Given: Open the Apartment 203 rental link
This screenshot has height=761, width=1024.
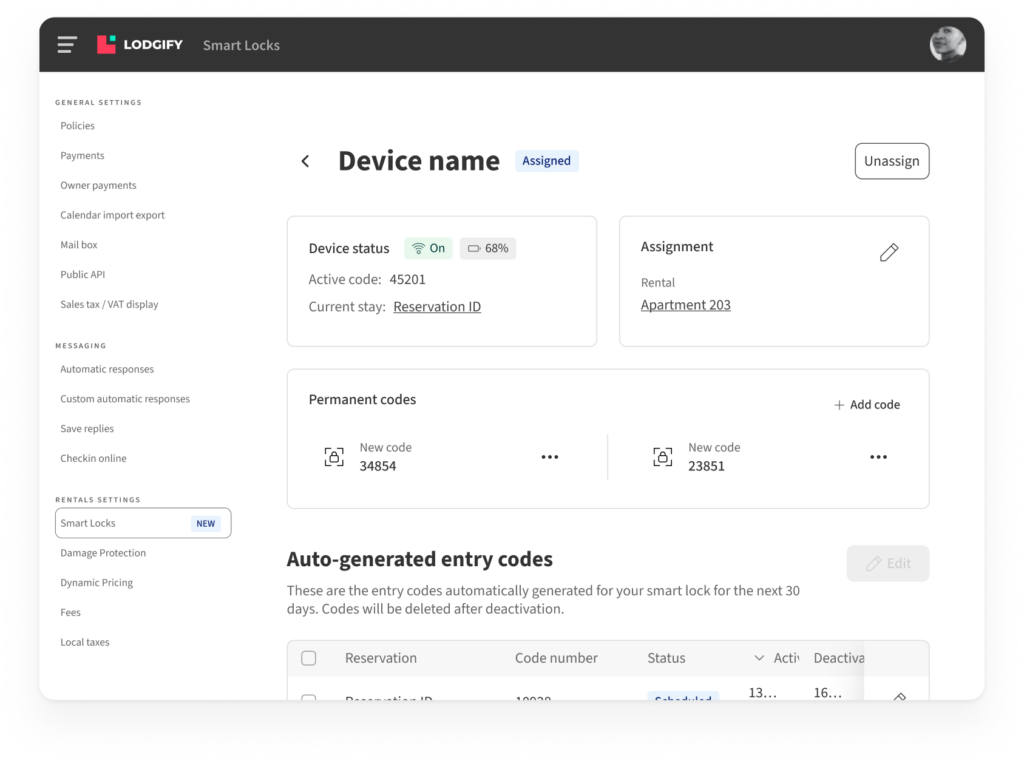Looking at the screenshot, I should (685, 305).
